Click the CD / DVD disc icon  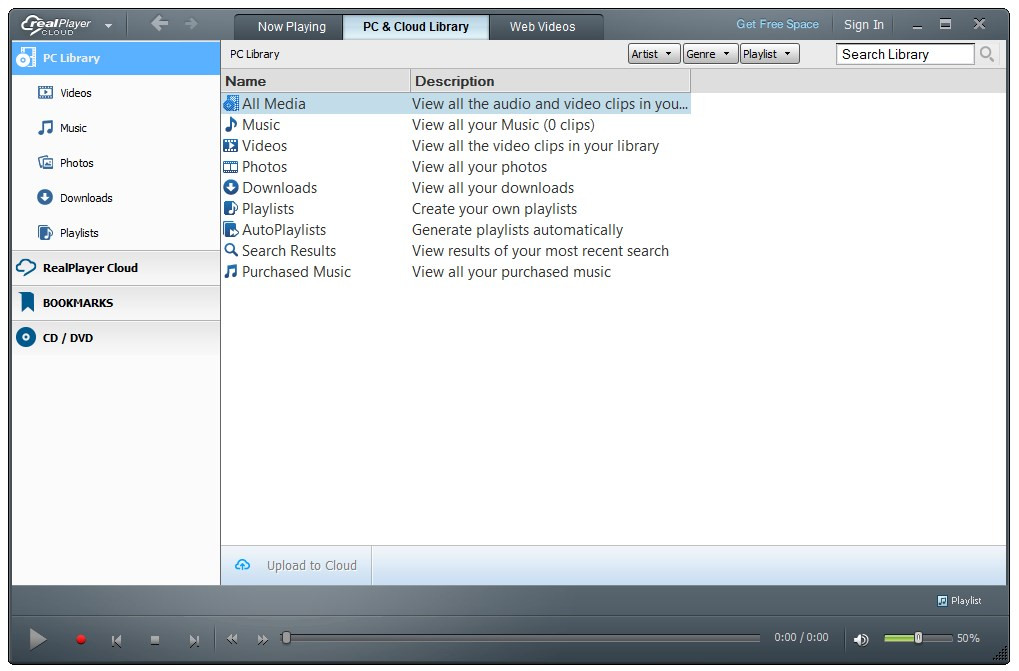[x=26, y=337]
